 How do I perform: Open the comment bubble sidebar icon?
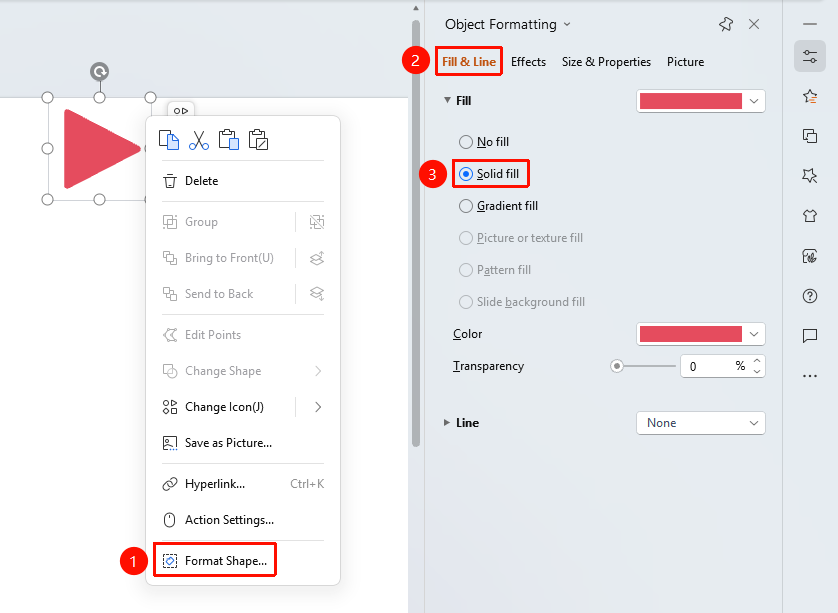(810, 336)
